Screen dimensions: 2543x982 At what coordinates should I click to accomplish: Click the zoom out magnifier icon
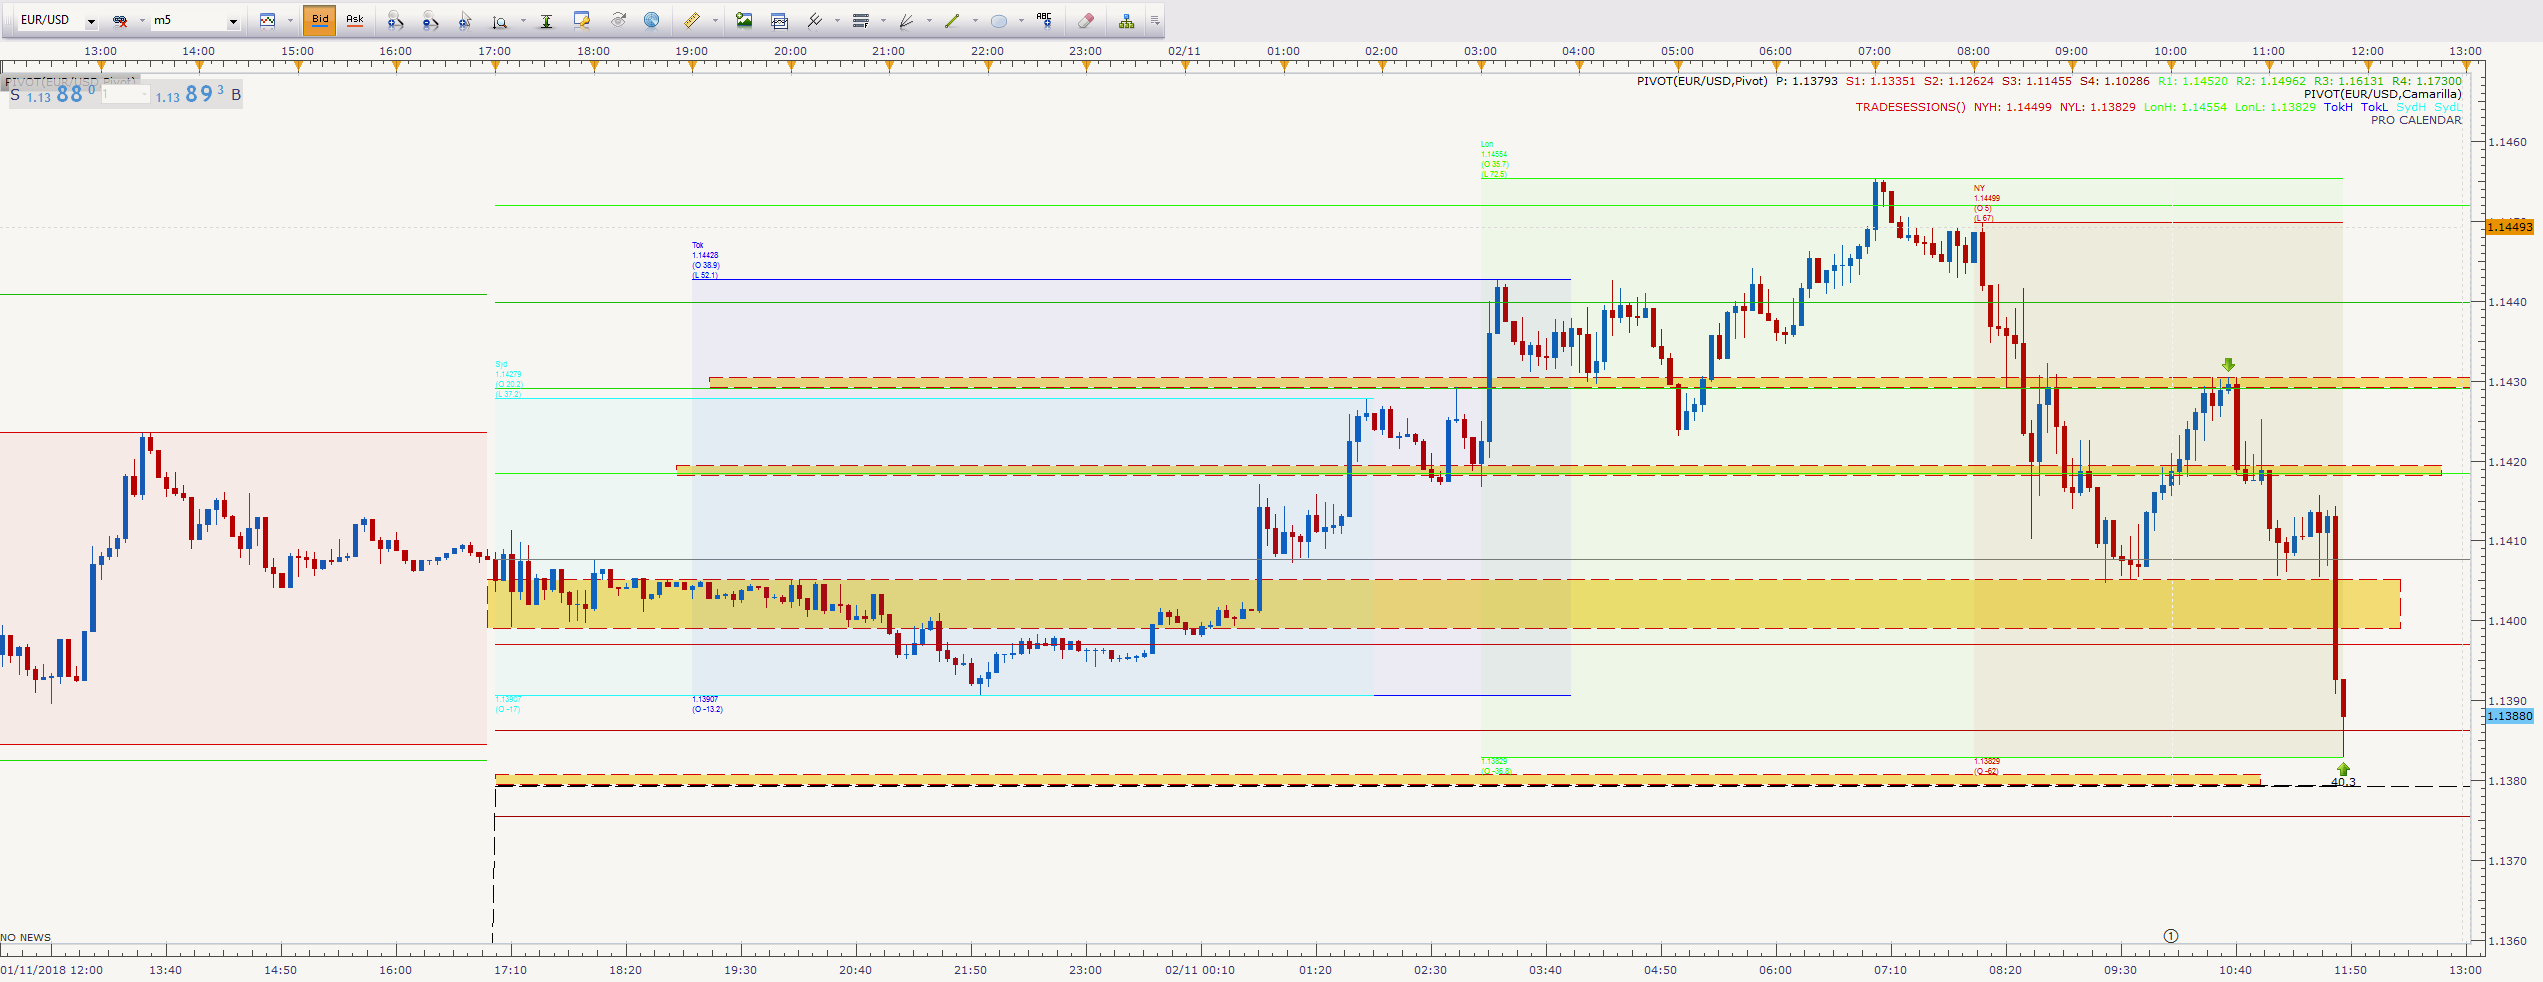(430, 20)
